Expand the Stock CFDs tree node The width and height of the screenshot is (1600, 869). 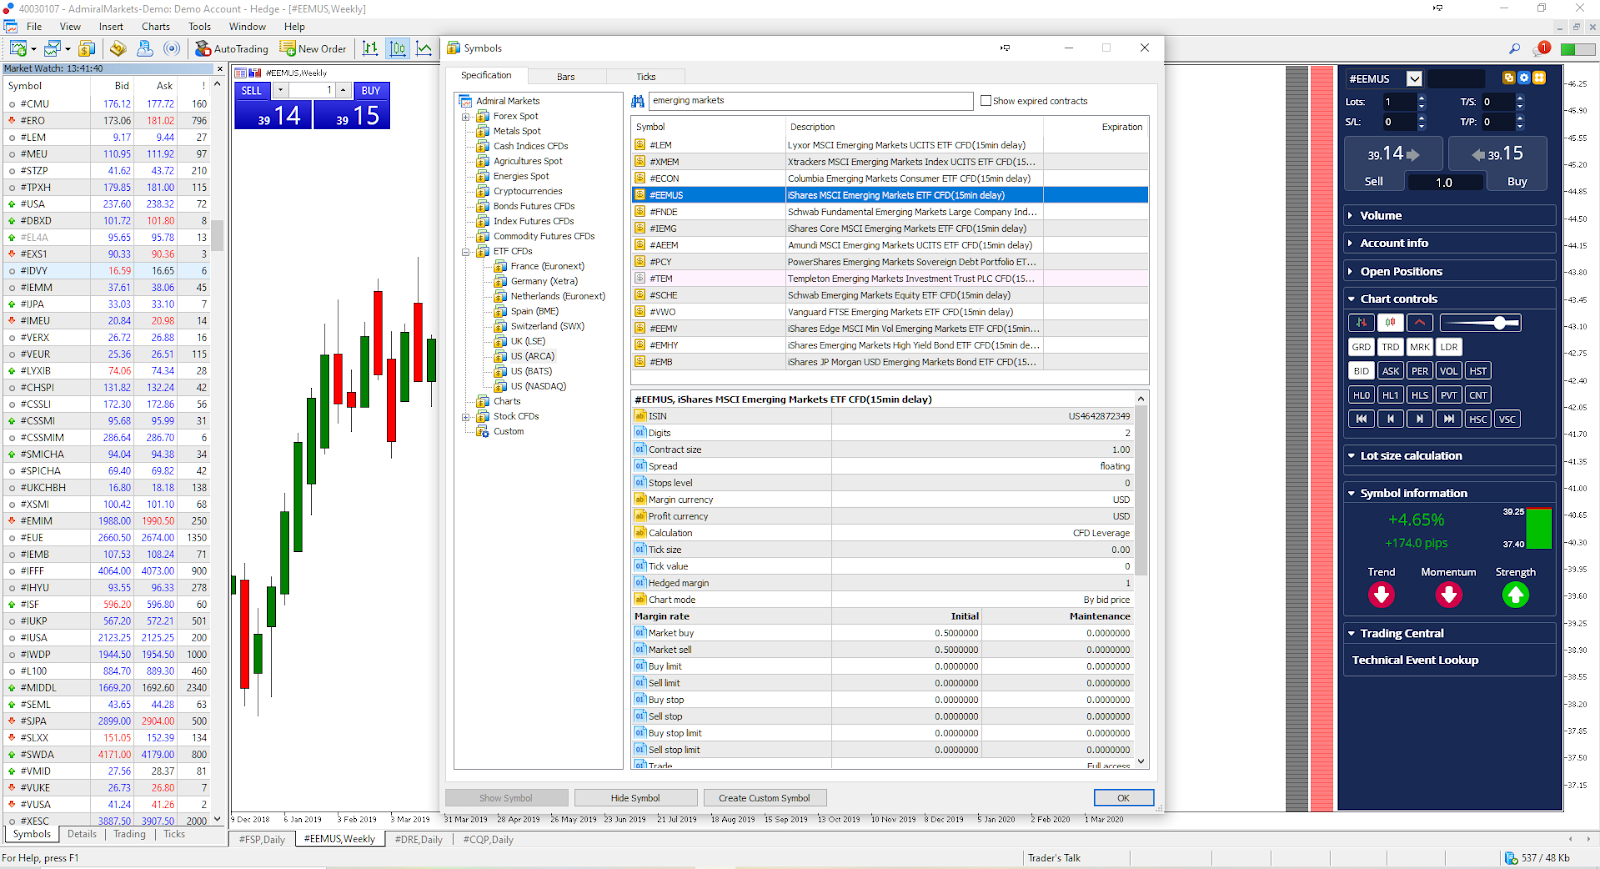[466, 417]
